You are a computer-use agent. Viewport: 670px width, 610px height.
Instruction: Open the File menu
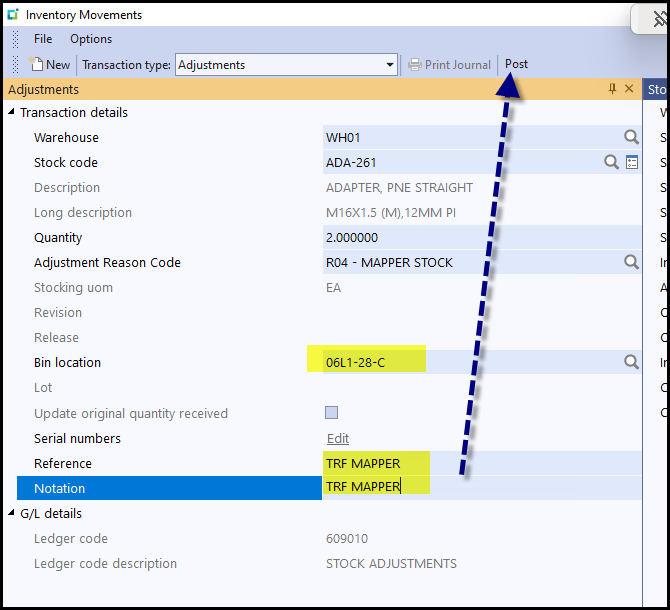coord(43,39)
